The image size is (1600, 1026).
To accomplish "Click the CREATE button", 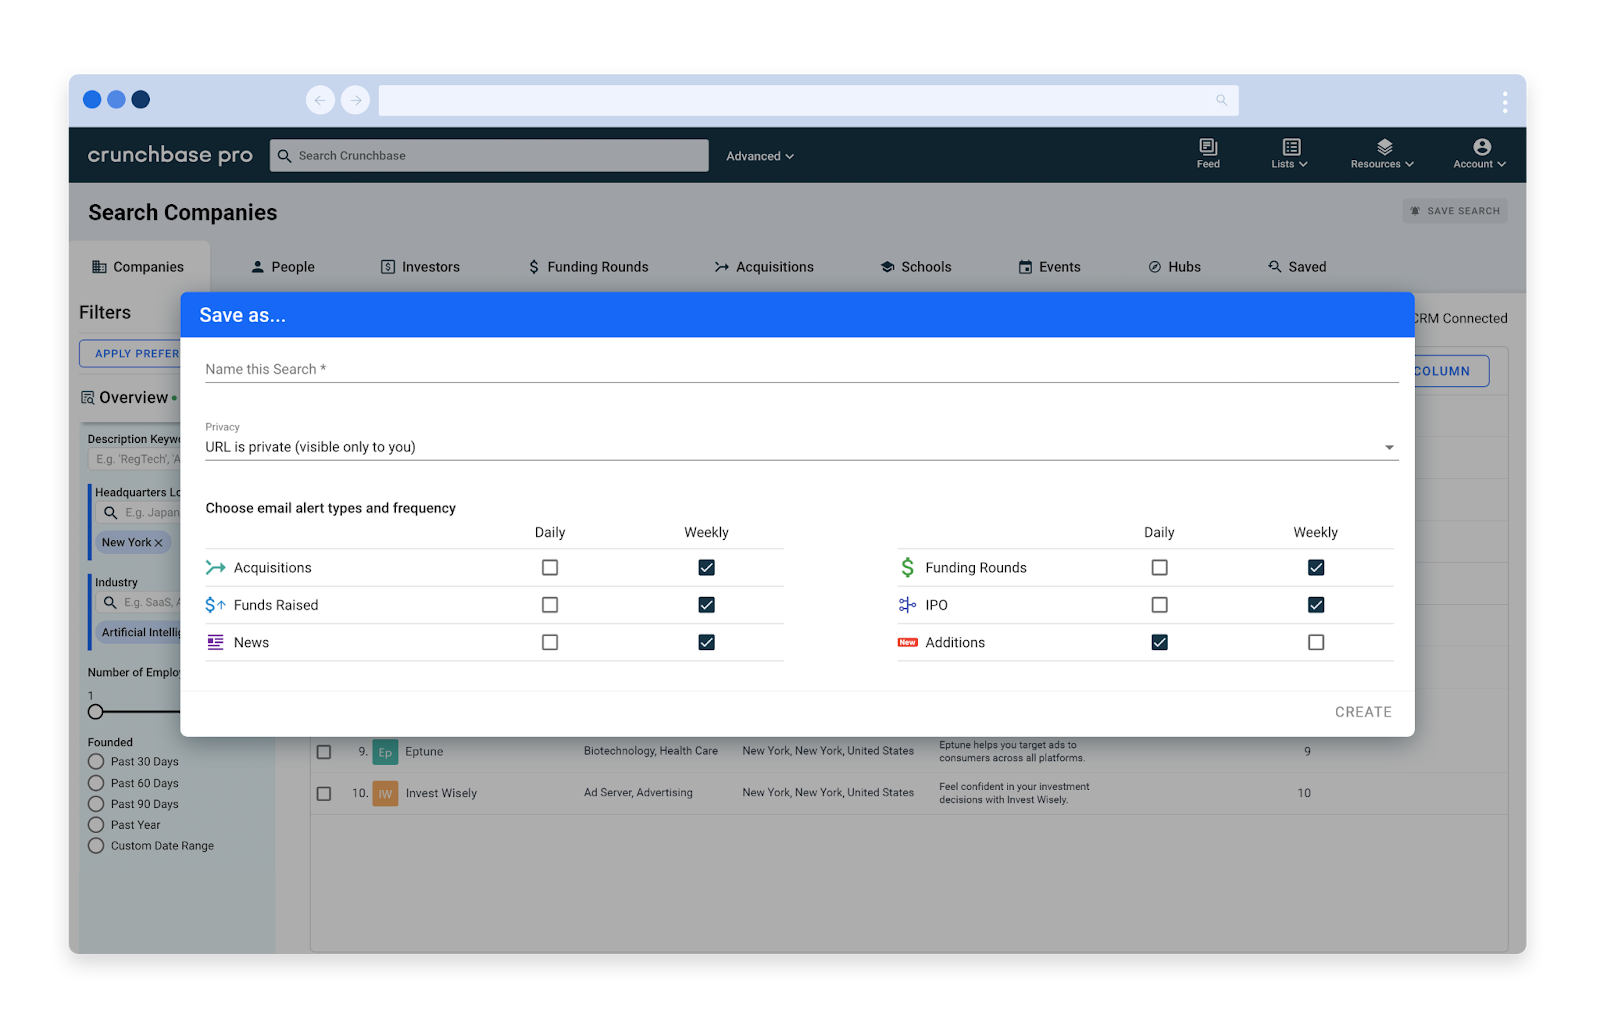I will [1363, 712].
